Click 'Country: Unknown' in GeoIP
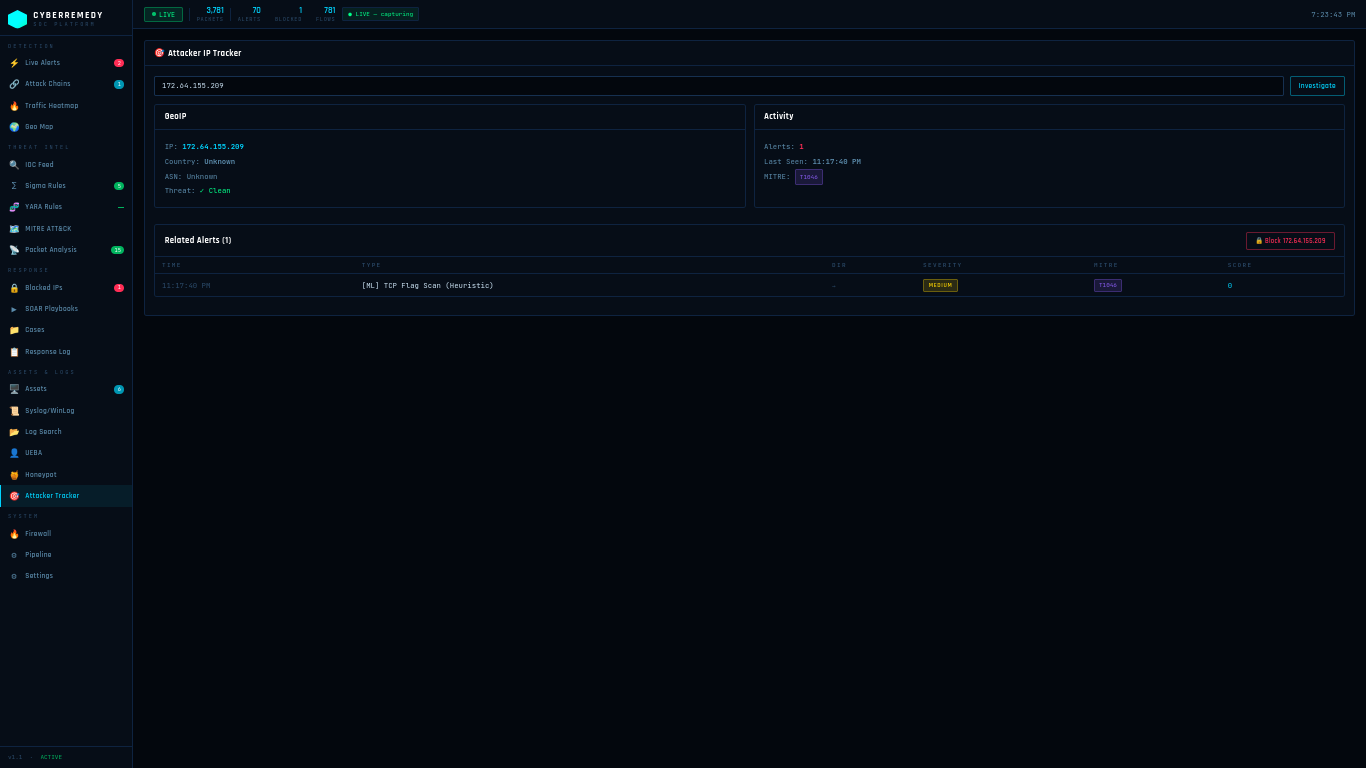Screen dimensions: 1366x768 coord(200,162)
